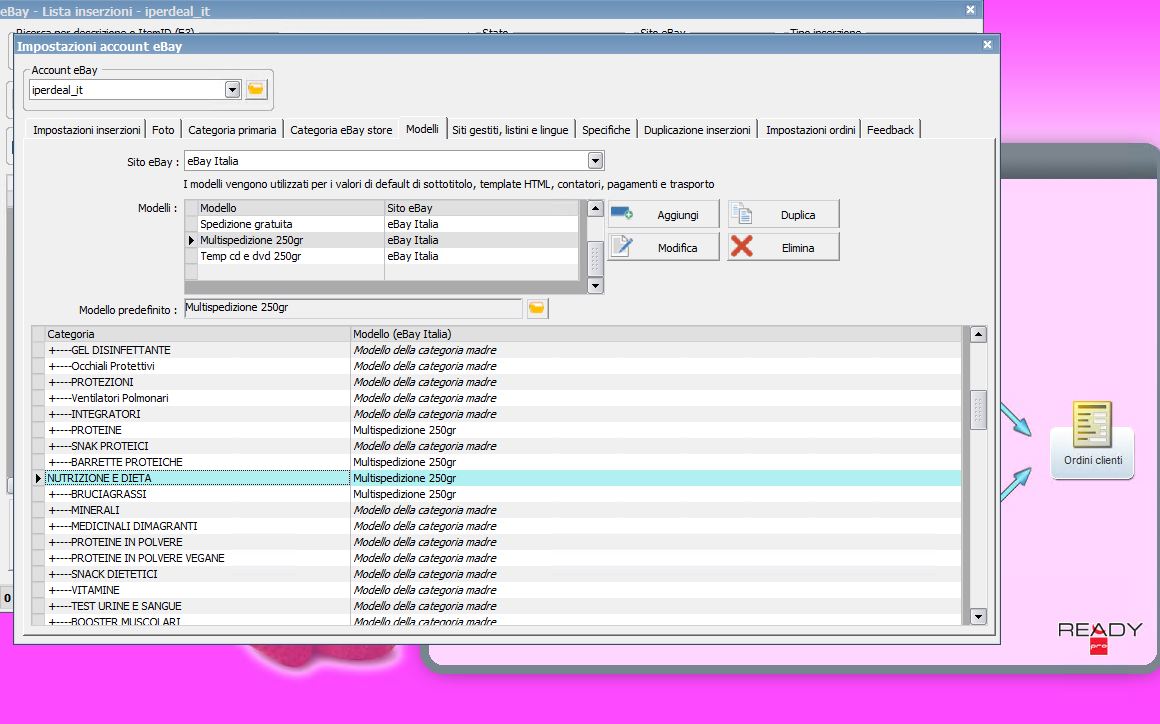This screenshot has height=724, width=1160.
Task: Open folder icon next to Account eBay
Action: pyautogui.click(x=256, y=89)
